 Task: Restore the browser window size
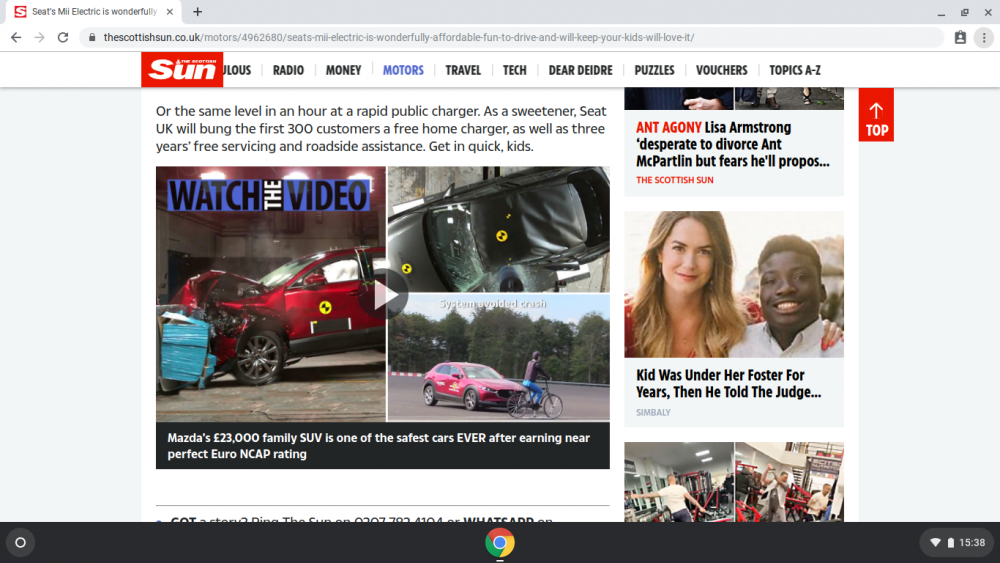point(964,12)
